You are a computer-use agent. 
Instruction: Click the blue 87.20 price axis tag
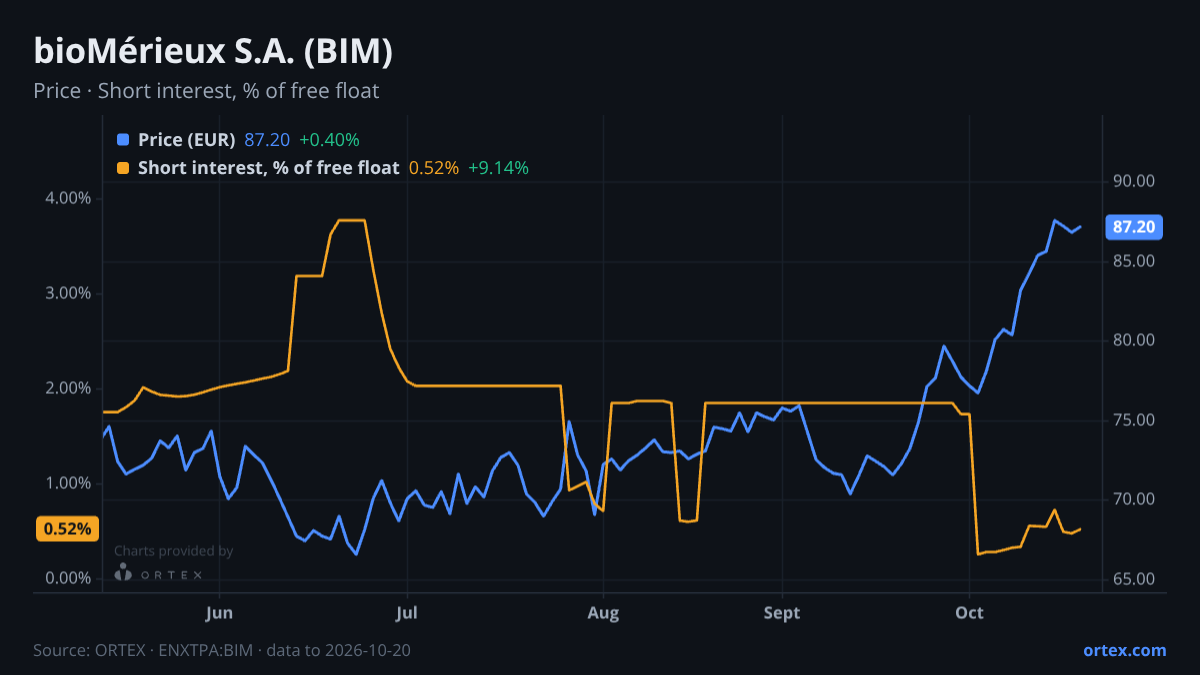coord(1134,227)
